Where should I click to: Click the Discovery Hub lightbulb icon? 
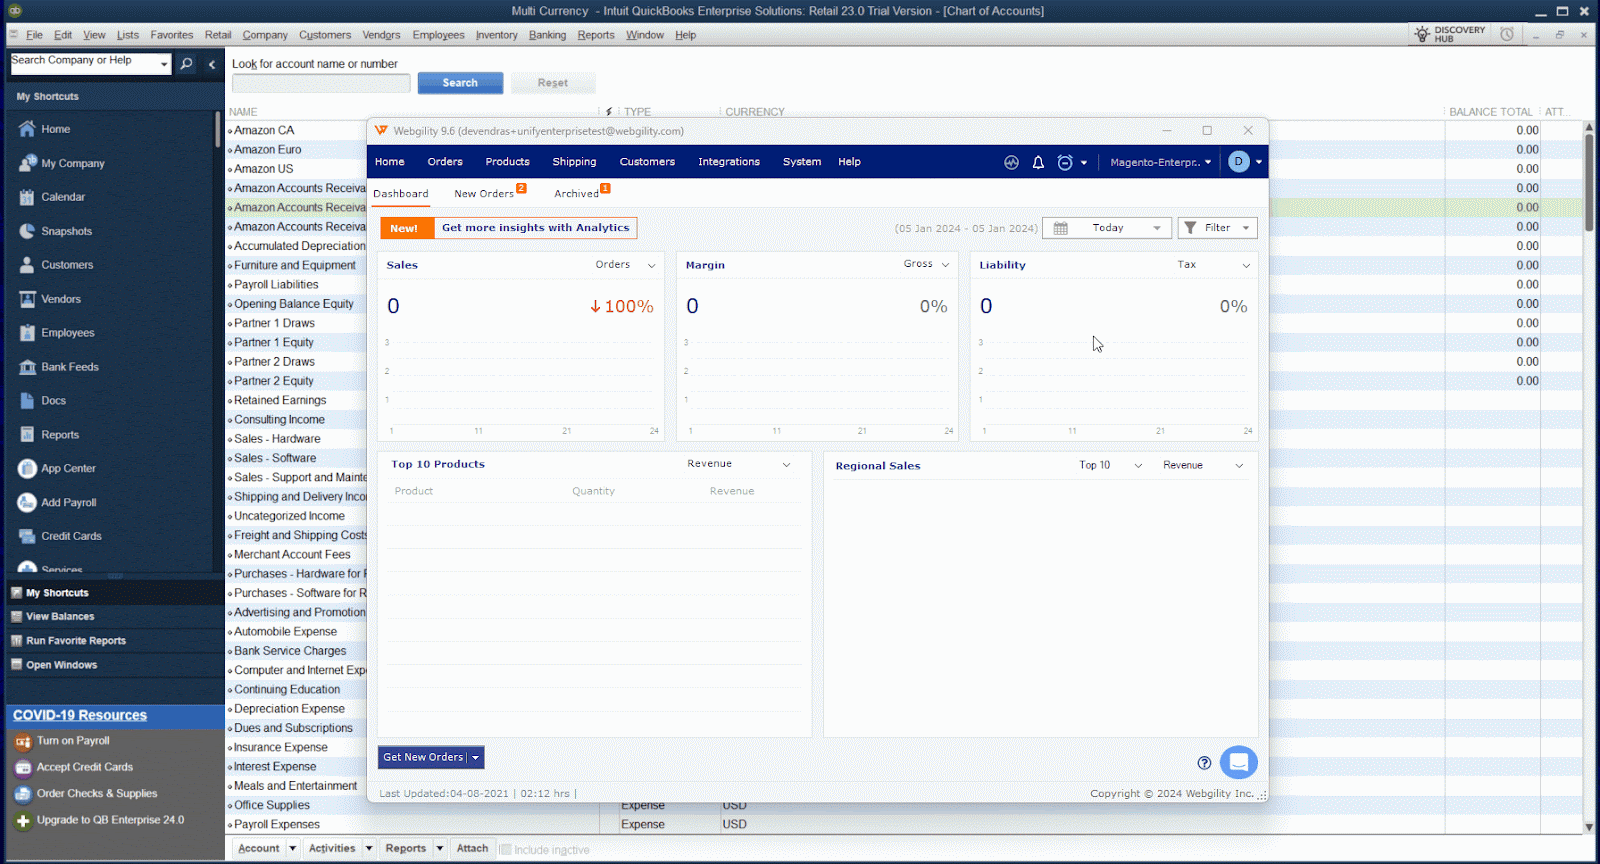click(x=1422, y=35)
